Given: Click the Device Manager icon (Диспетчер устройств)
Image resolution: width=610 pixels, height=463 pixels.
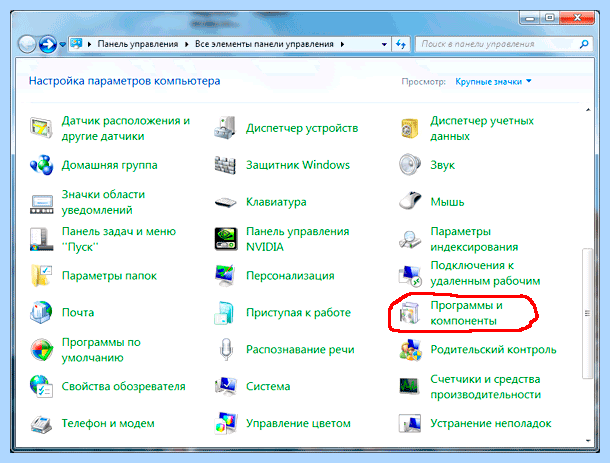Looking at the screenshot, I should click(x=225, y=128).
